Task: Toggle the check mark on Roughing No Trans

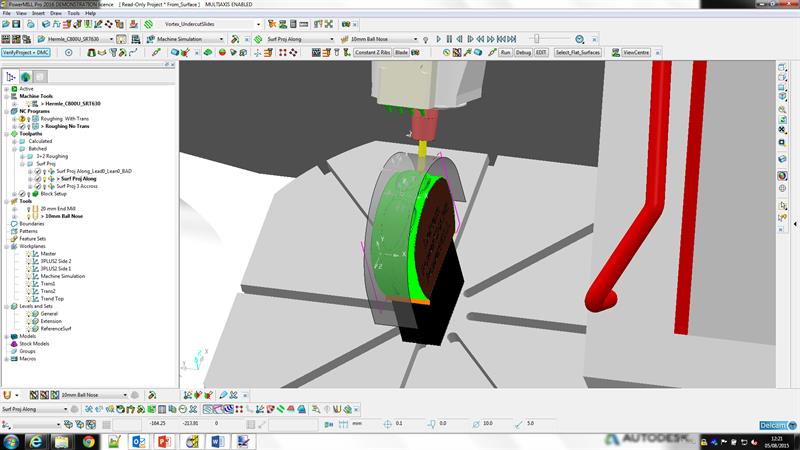Action: tap(22, 126)
